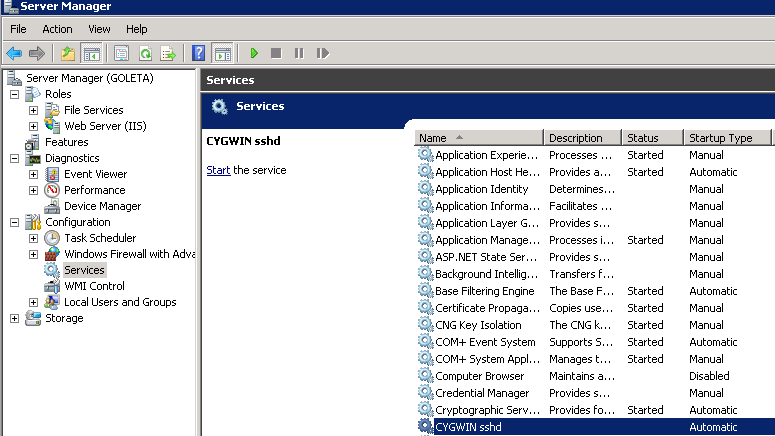Select the Computer Browser service
Image resolution: width=775 pixels, height=436 pixels.
479,376
